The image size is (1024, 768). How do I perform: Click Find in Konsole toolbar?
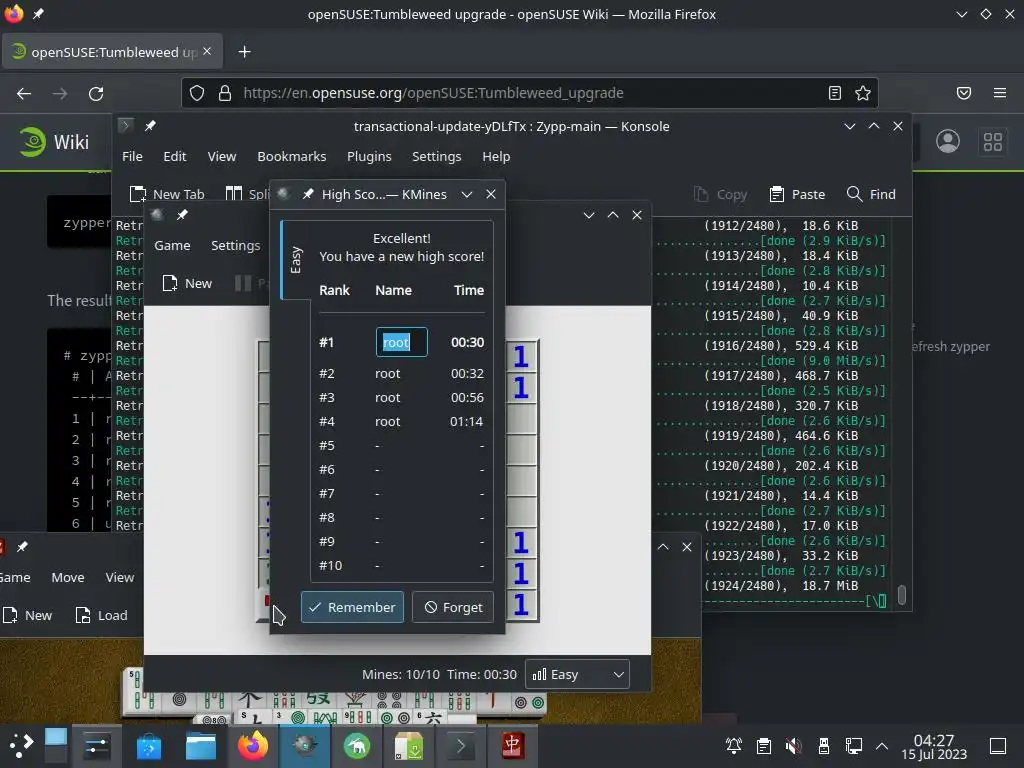coord(871,194)
